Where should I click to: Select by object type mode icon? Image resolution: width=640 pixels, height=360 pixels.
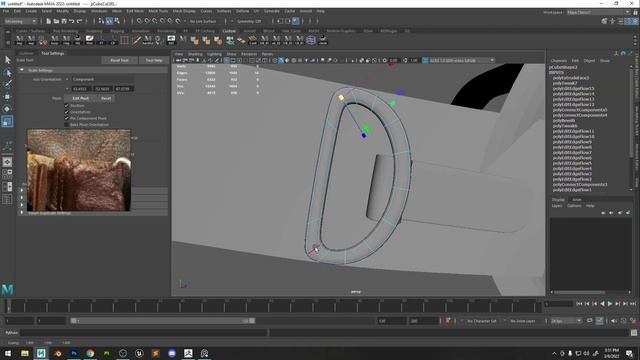point(109,21)
